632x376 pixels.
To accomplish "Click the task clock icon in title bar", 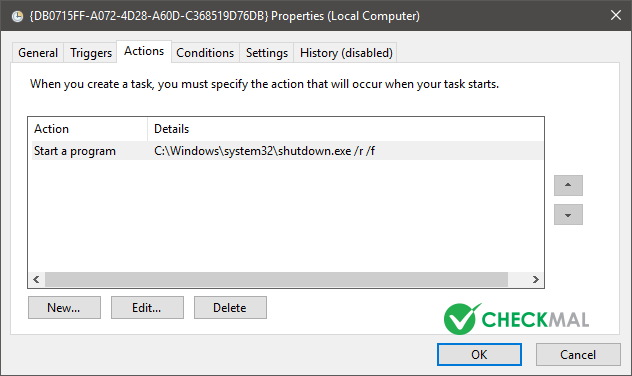I will [17, 17].
